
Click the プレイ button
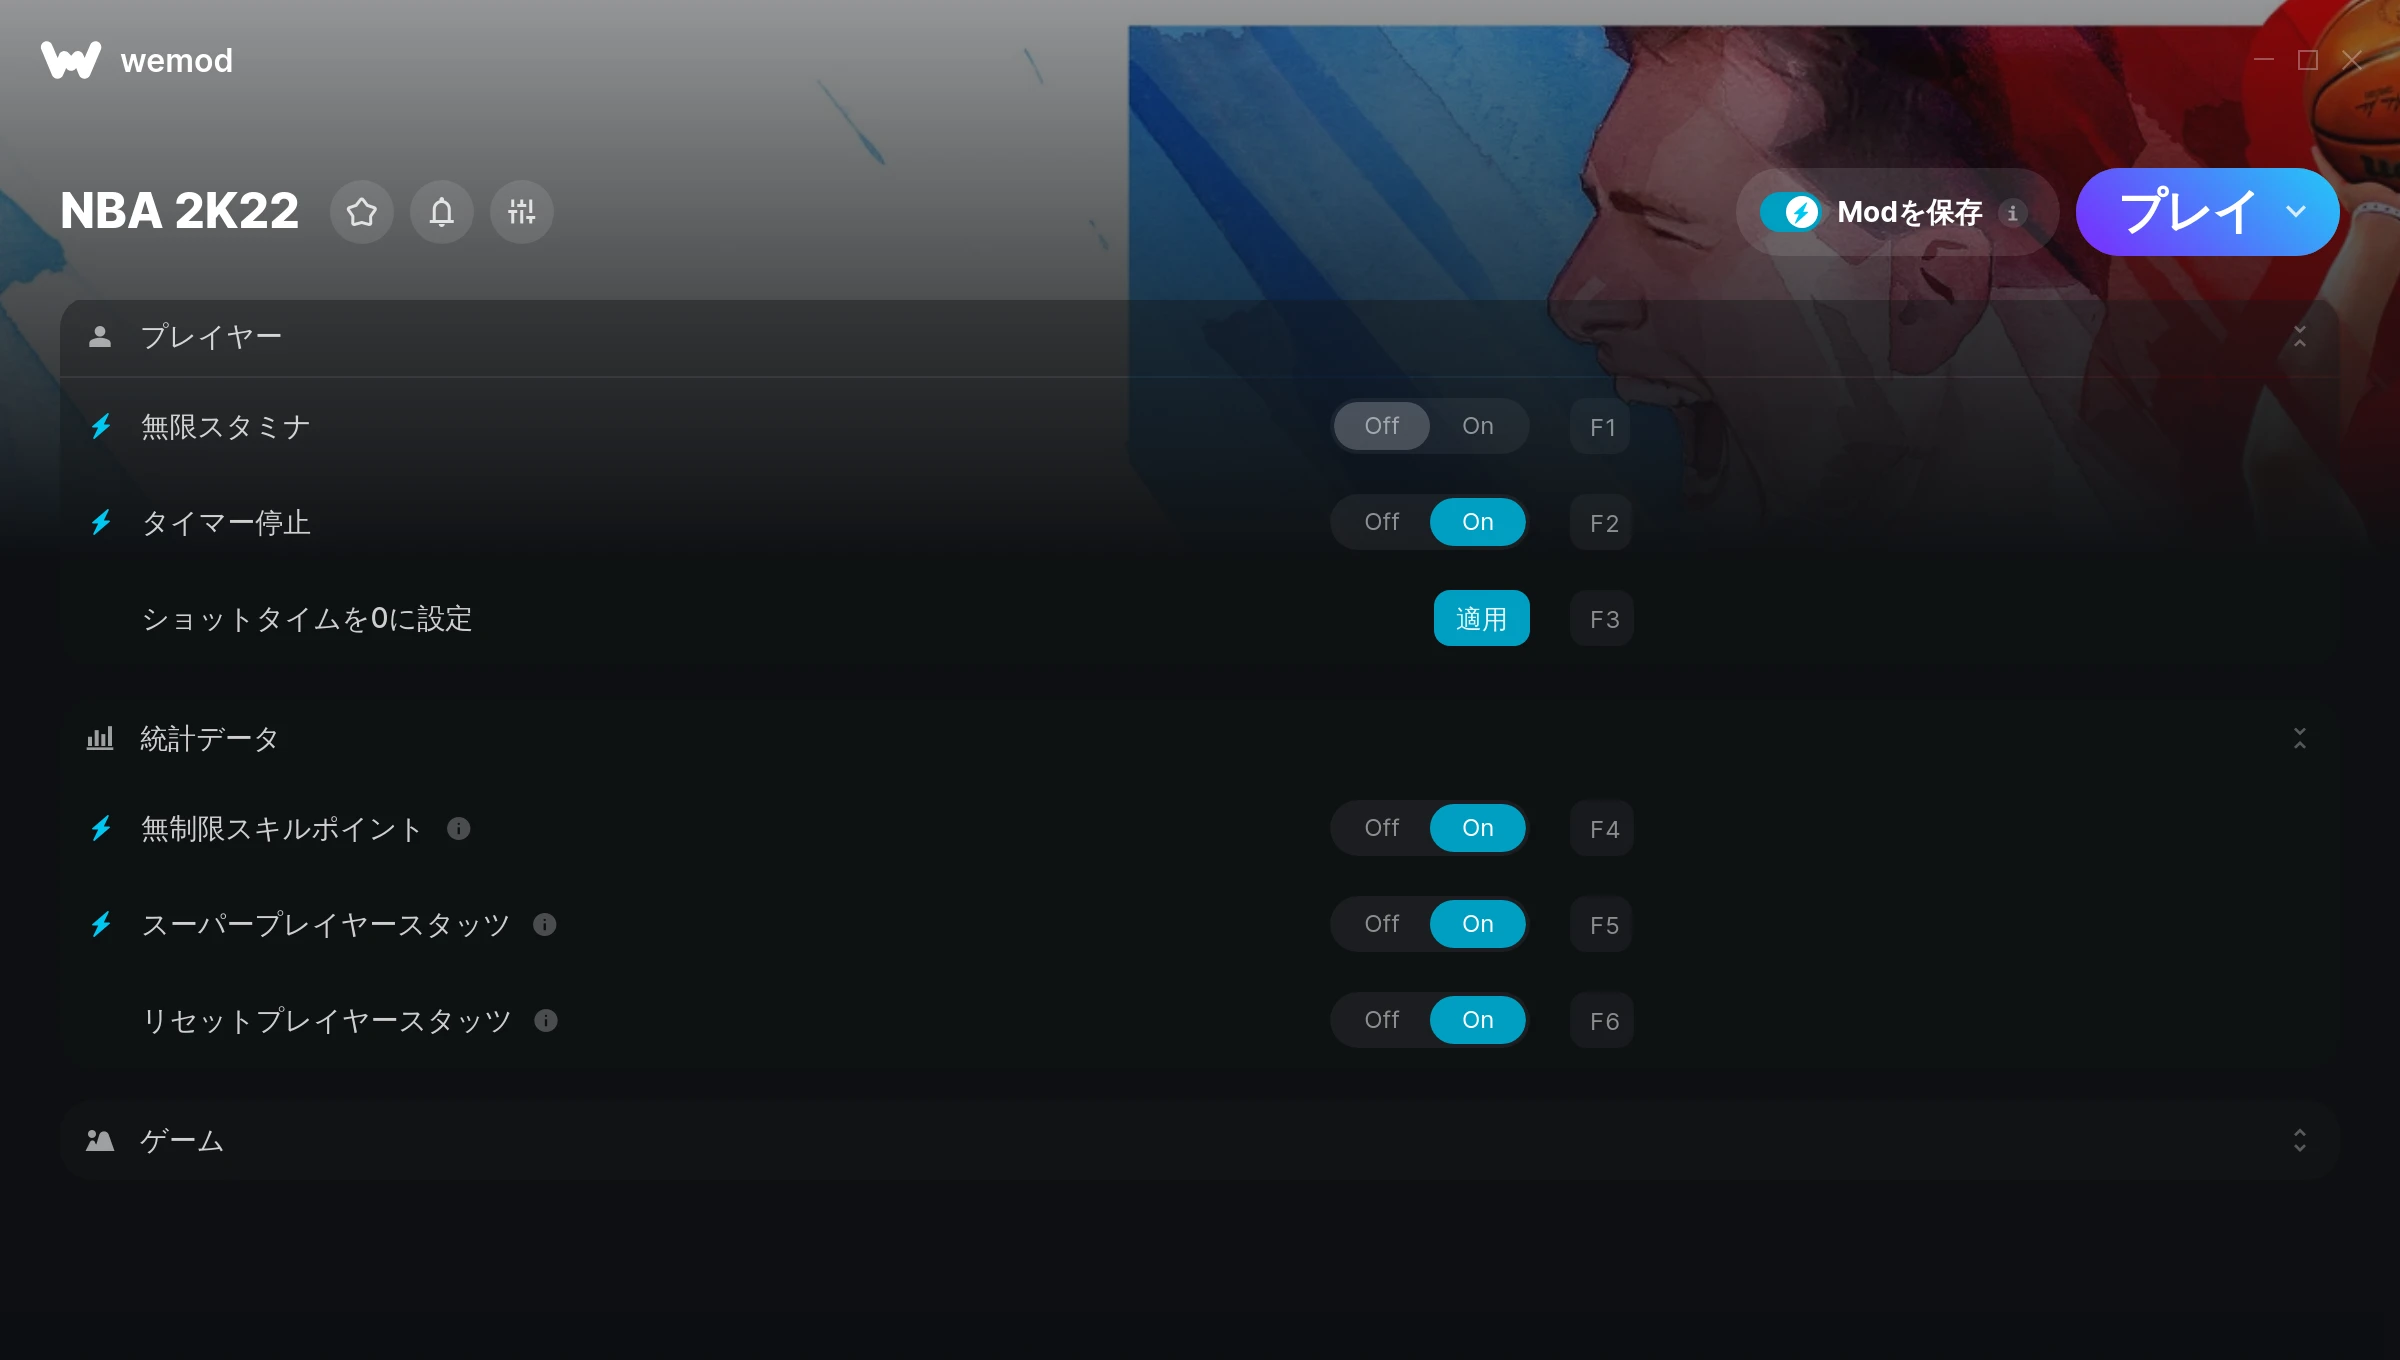click(x=2187, y=212)
